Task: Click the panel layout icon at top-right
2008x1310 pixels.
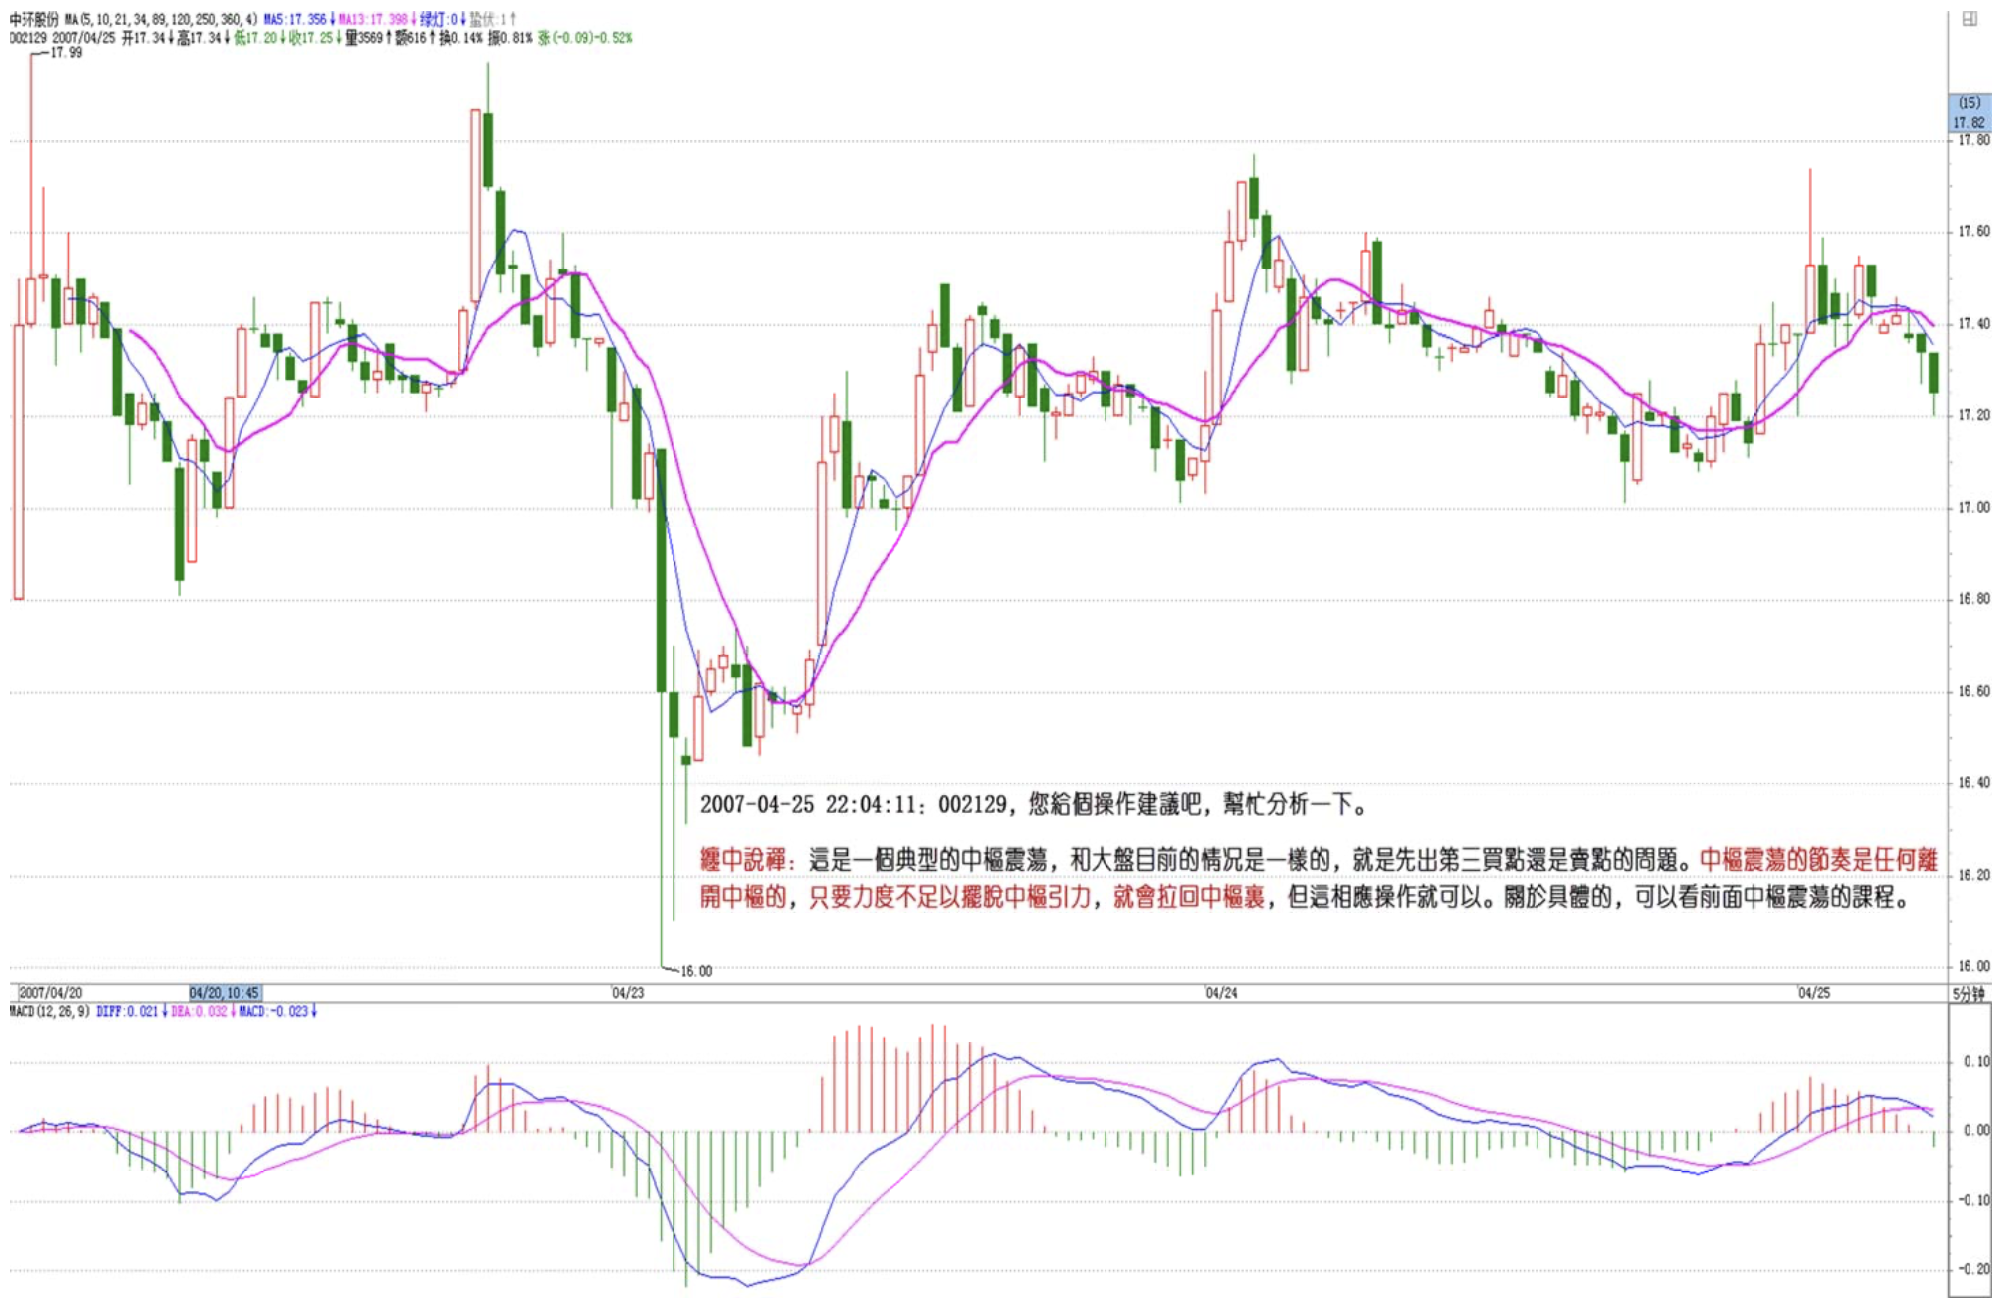Action: pos(1969,19)
